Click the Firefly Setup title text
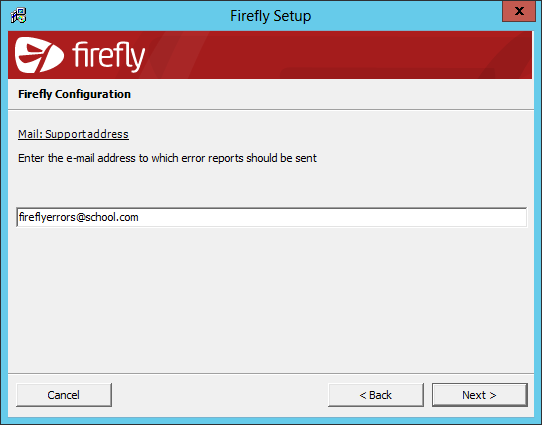The image size is (542, 425). tap(271, 16)
